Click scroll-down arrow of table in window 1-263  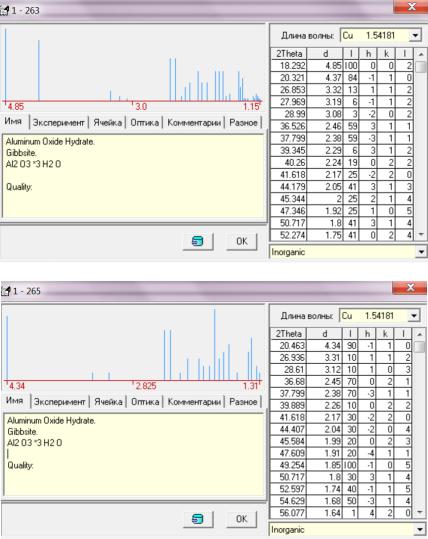[421, 234]
